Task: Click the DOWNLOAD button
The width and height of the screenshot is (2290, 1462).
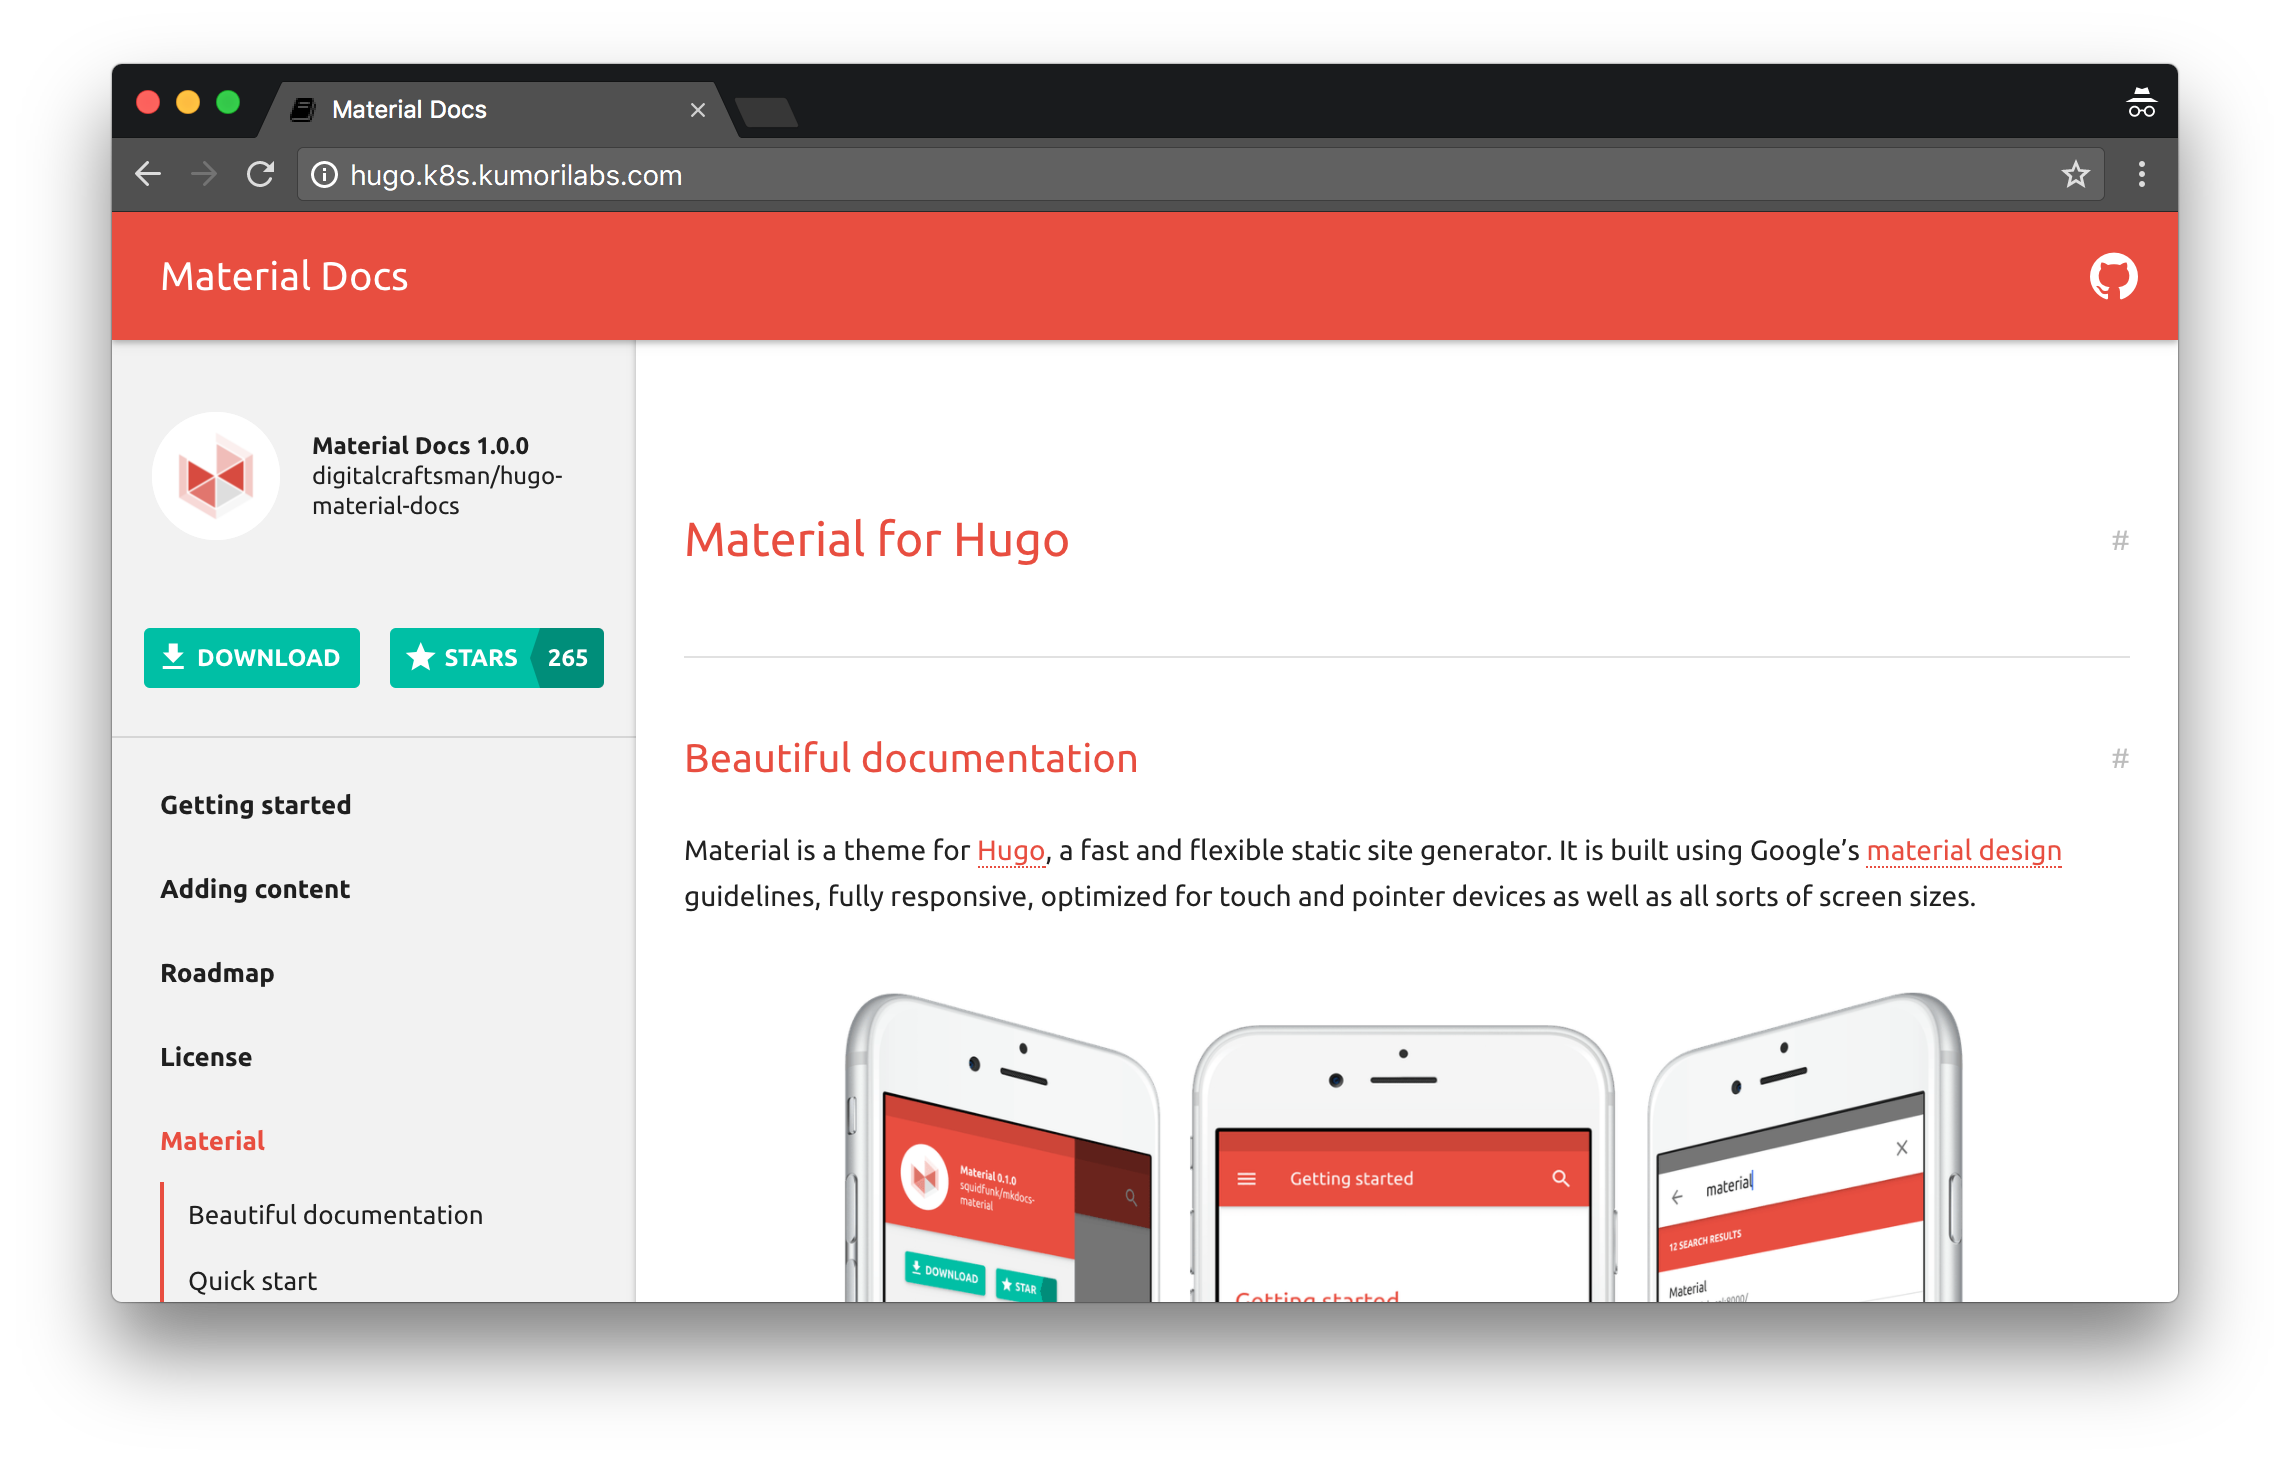Action: point(252,658)
